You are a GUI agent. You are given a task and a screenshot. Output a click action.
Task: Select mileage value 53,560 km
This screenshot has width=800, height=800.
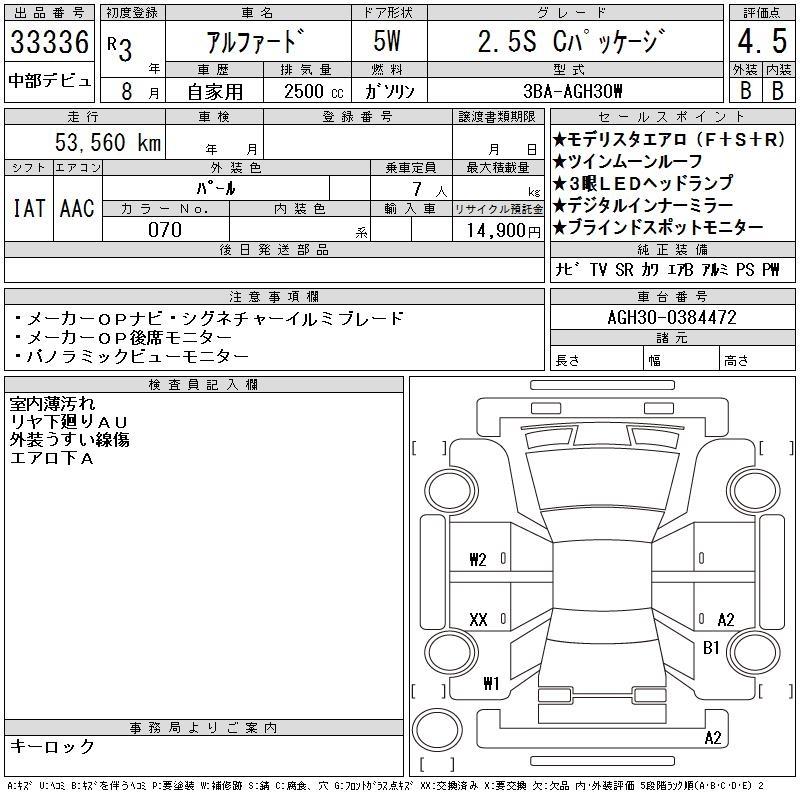click(108, 142)
